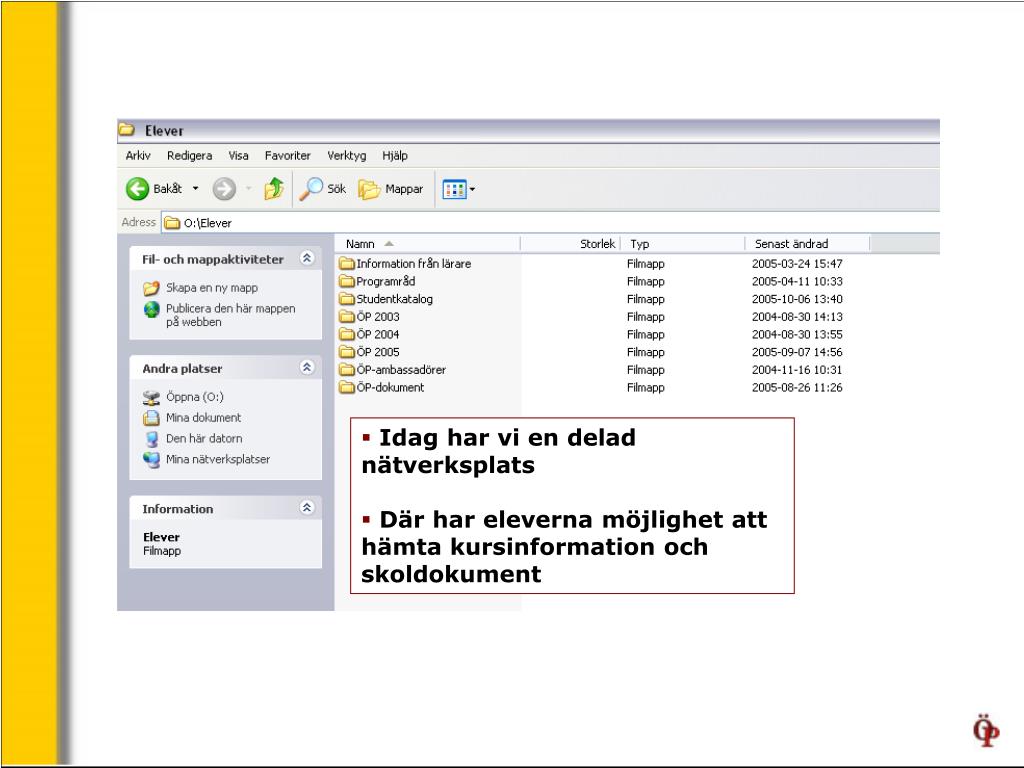Open the Arkiv menu

[x=138, y=155]
